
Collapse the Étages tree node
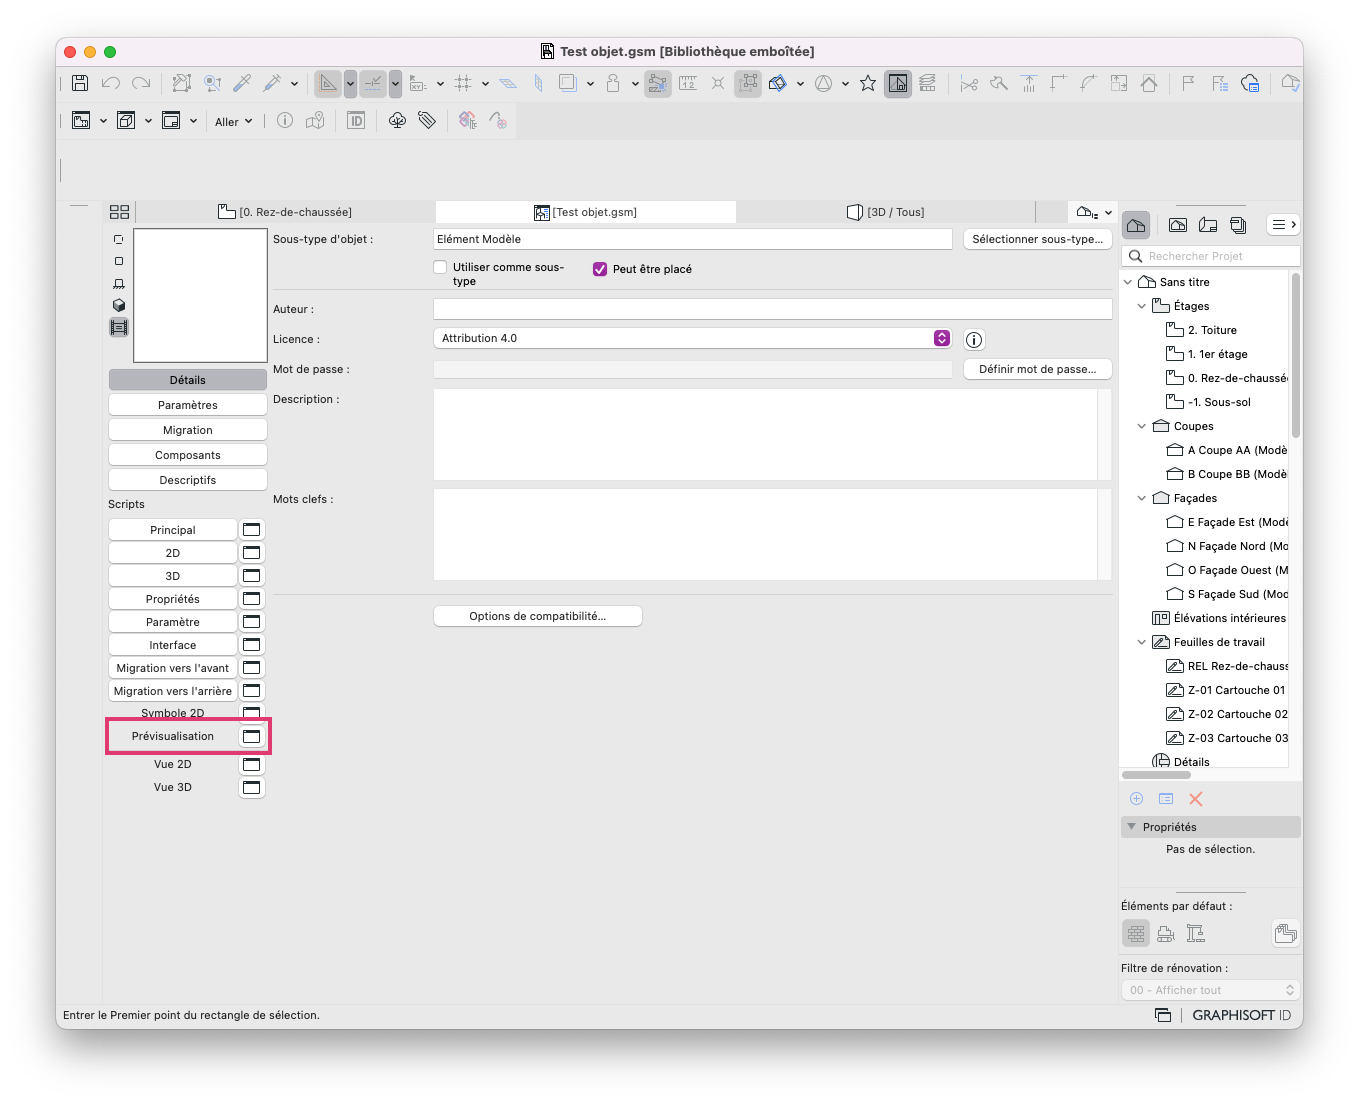(x=1142, y=306)
